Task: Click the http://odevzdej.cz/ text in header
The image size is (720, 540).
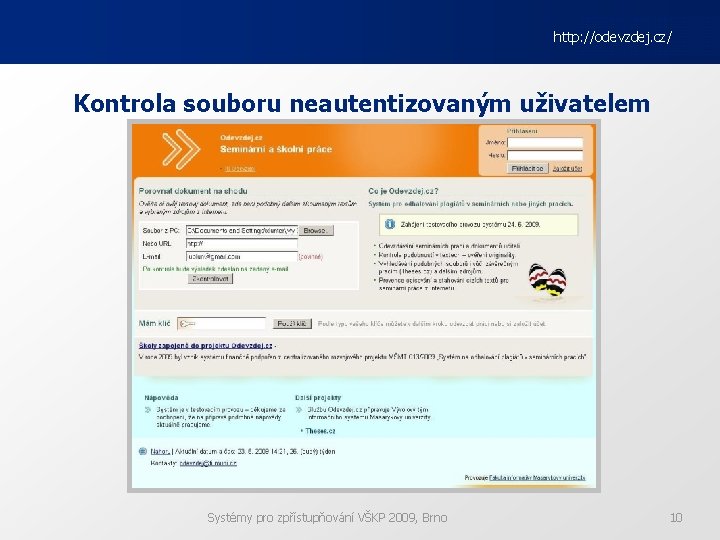Action: click(x=612, y=37)
